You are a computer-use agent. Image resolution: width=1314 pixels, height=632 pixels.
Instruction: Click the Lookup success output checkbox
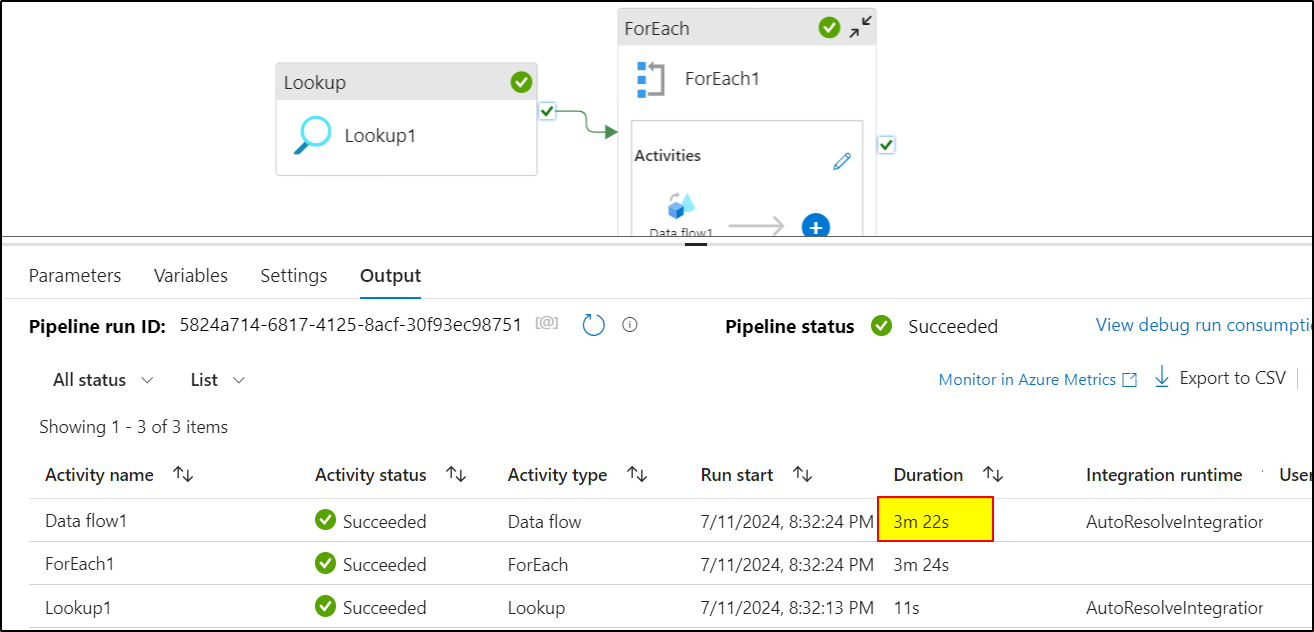pos(547,111)
